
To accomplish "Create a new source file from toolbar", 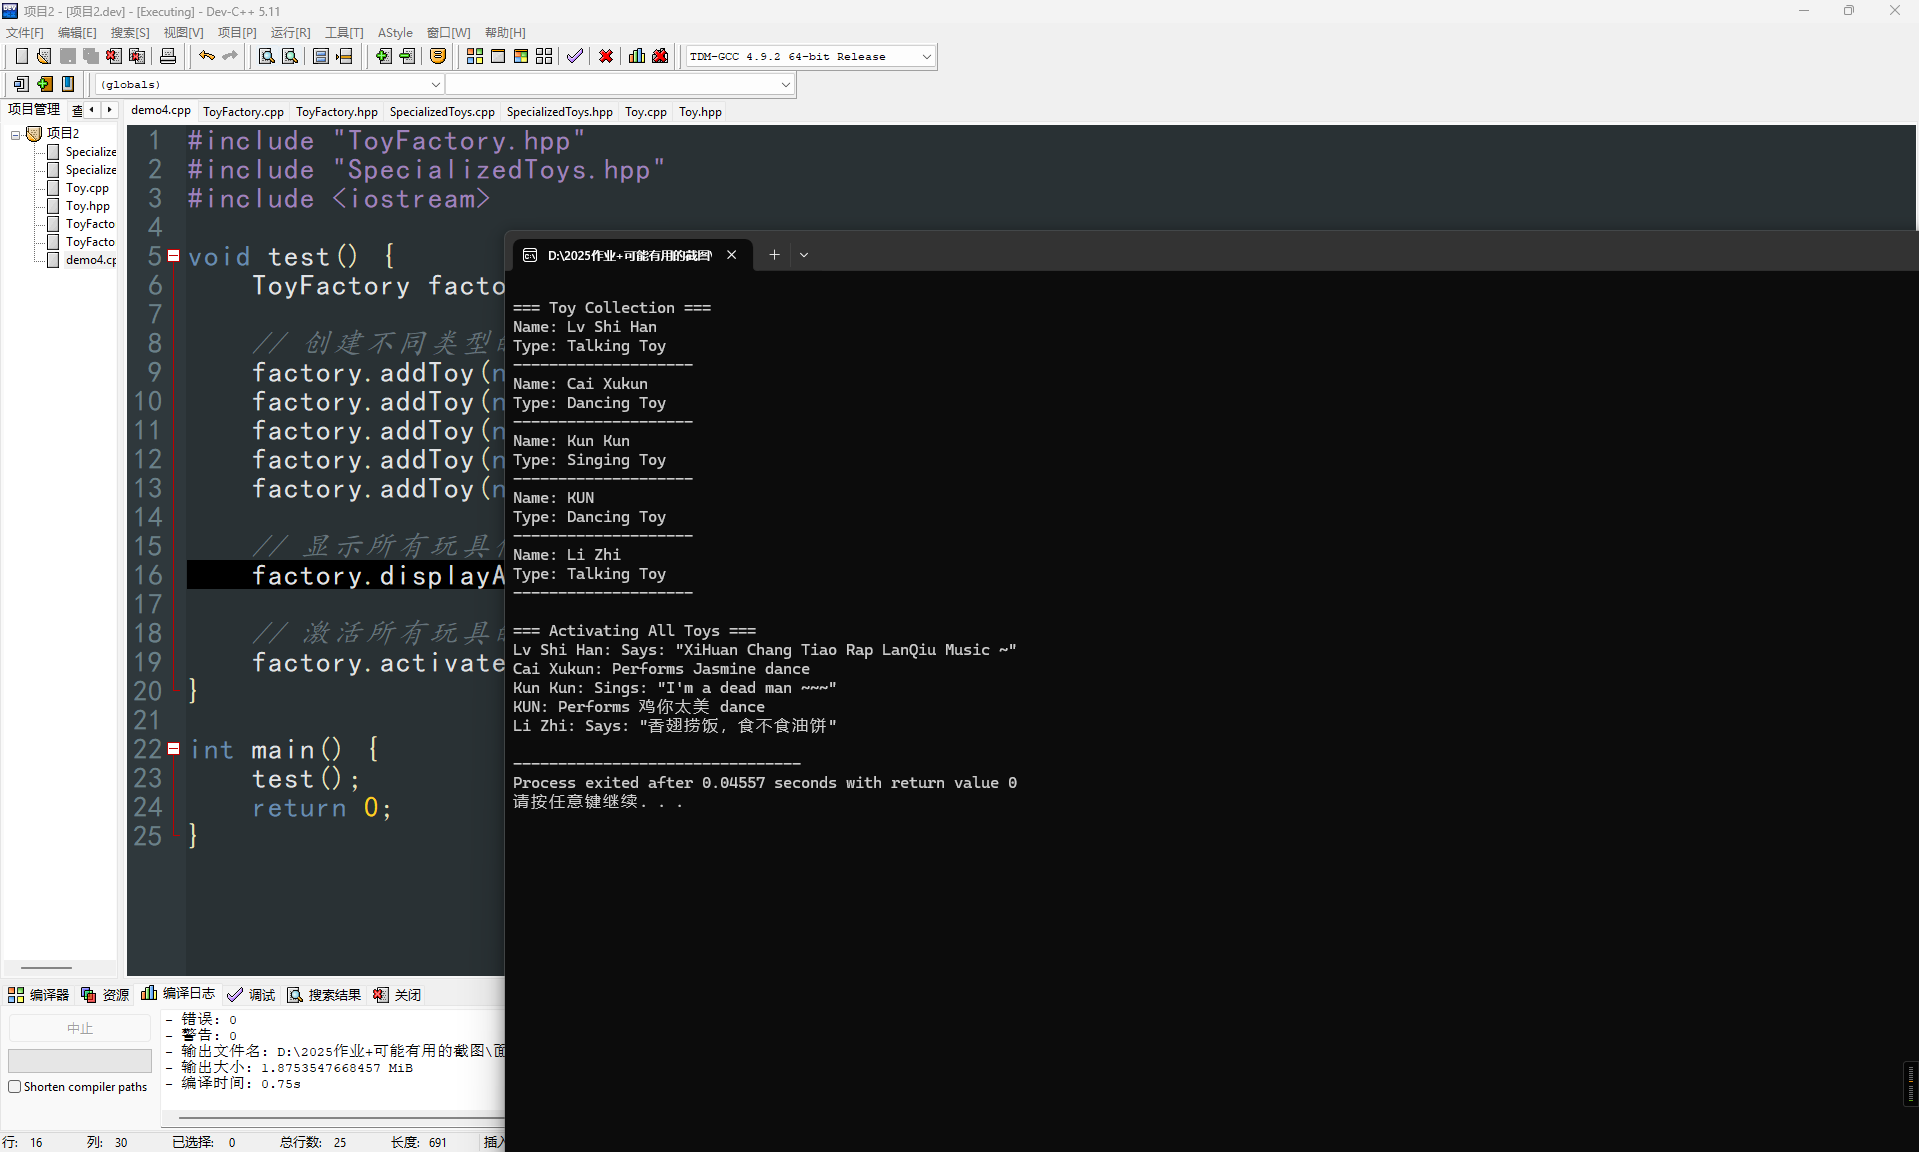I will click(x=21, y=56).
